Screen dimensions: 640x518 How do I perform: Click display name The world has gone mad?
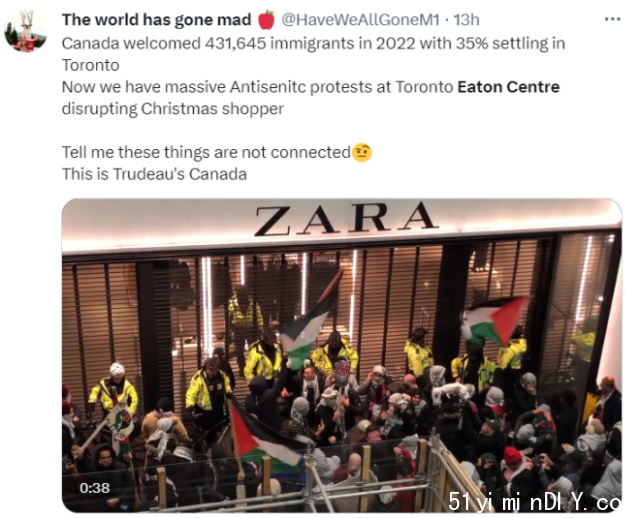pyautogui.click(x=156, y=20)
